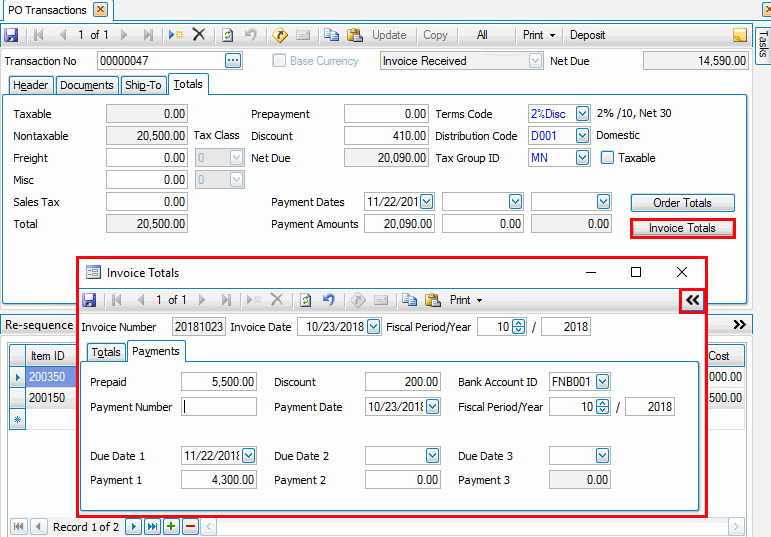Open the Tasks side panel tab
This screenshot has width=771, height=537.
click(x=763, y=44)
